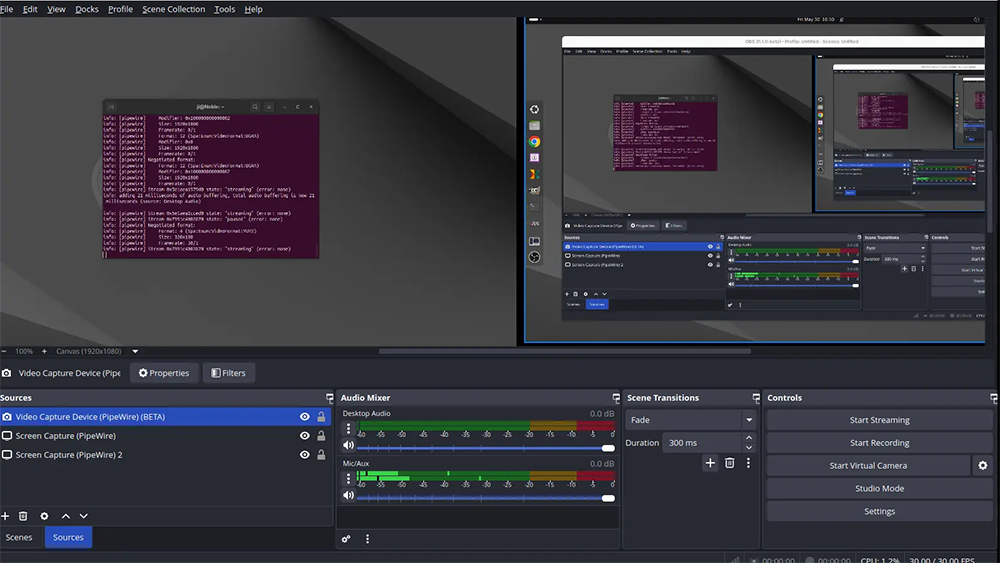
Task: Mute Desktop Audio speaker icon
Action: (348, 445)
